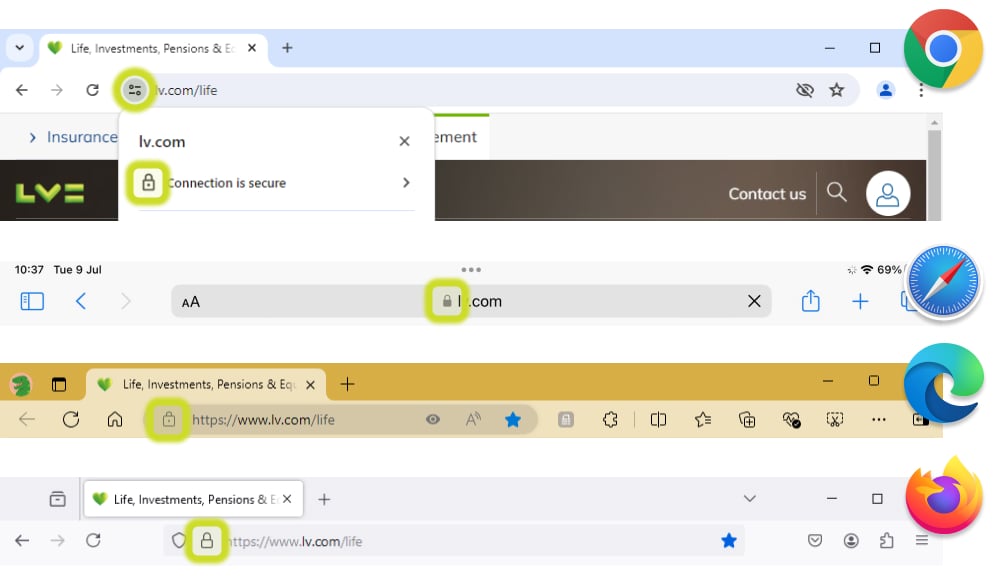995x580 pixels.
Task: Toggle Edge's eye tracking prevention icon
Action: (433, 419)
